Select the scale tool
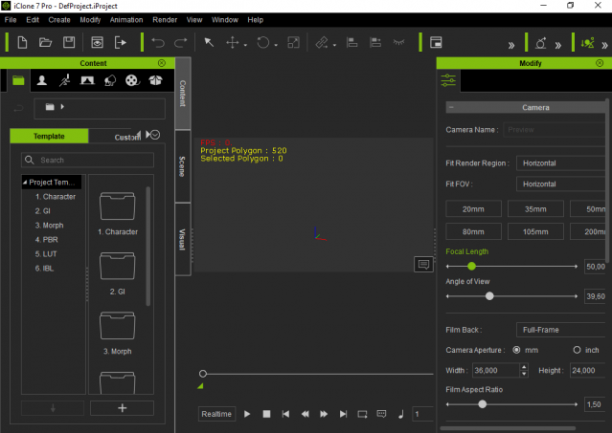 (293, 42)
